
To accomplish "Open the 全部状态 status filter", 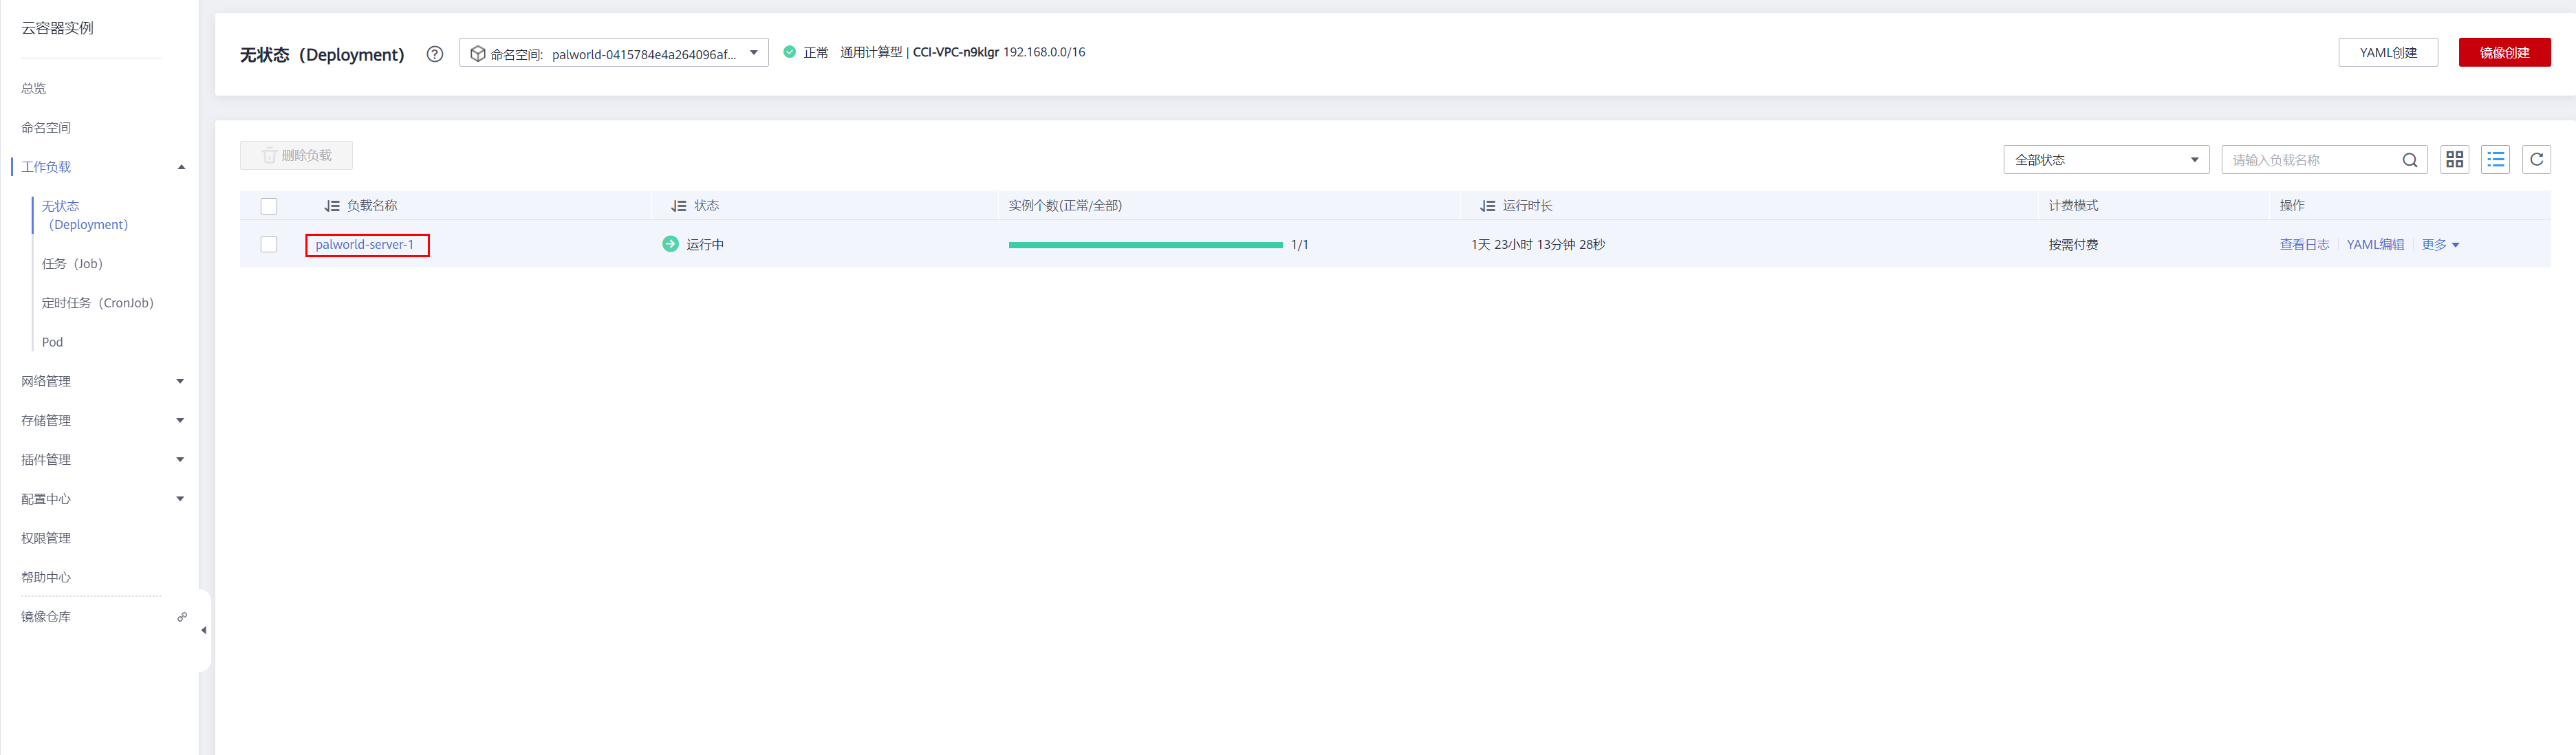I will tap(2105, 160).
